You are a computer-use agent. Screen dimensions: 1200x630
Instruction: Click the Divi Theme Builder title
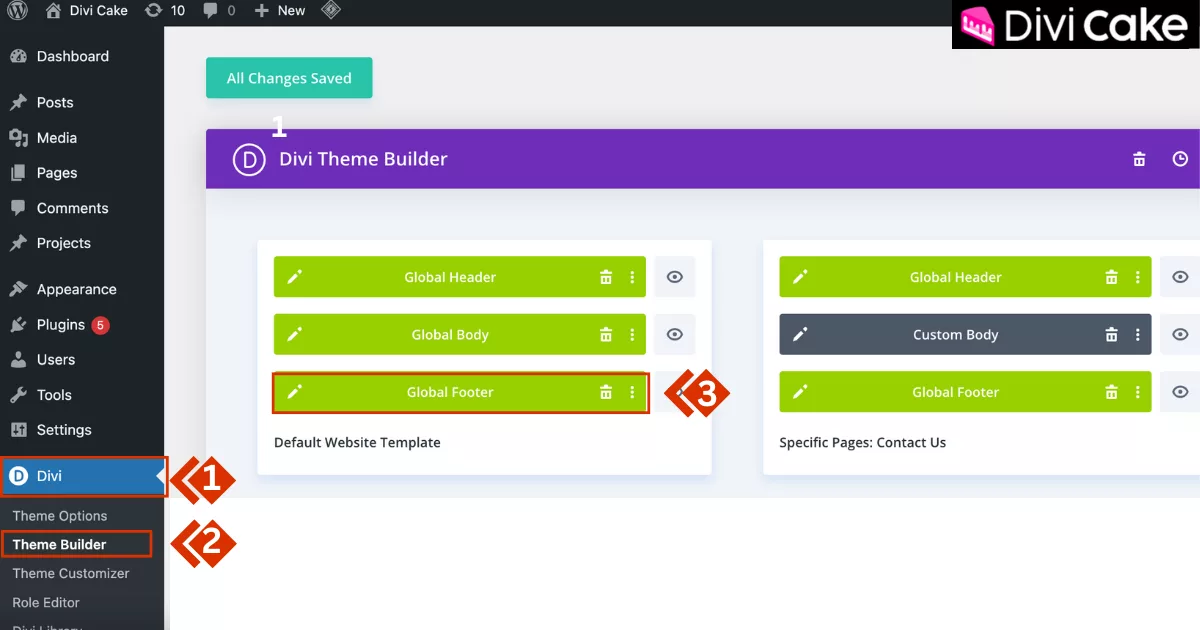pos(363,159)
